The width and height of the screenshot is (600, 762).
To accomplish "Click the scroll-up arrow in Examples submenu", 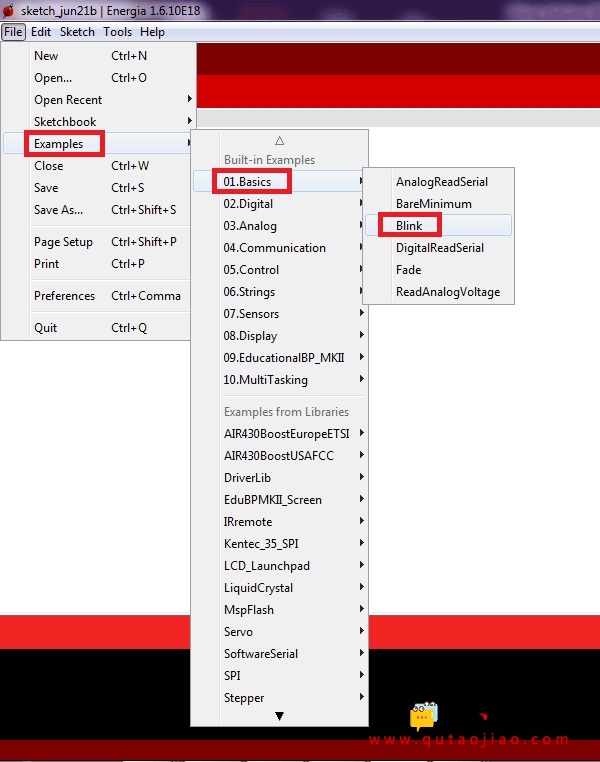I will point(279,141).
